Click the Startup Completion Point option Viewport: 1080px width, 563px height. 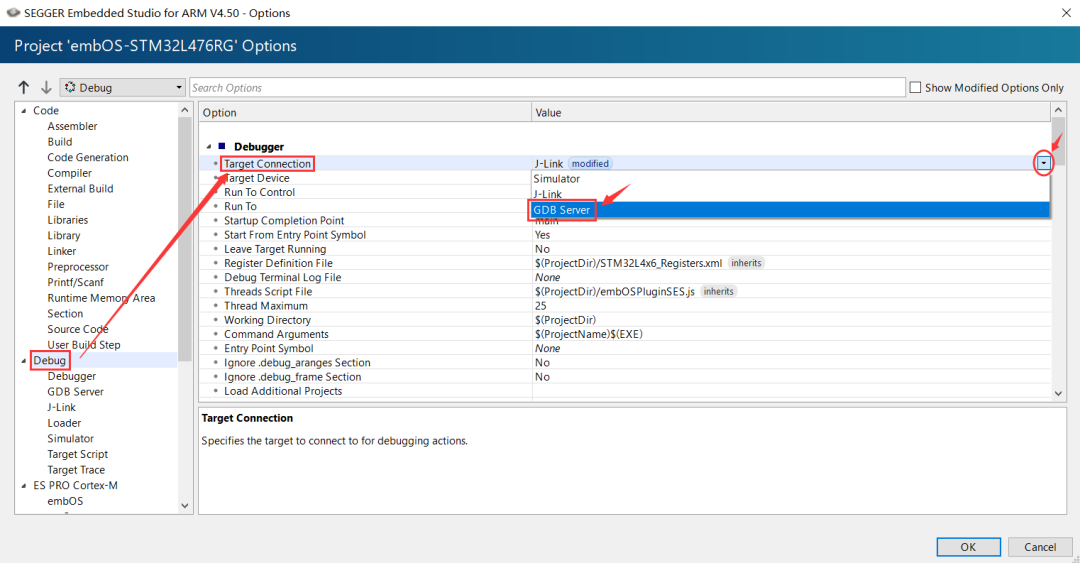tap(284, 221)
